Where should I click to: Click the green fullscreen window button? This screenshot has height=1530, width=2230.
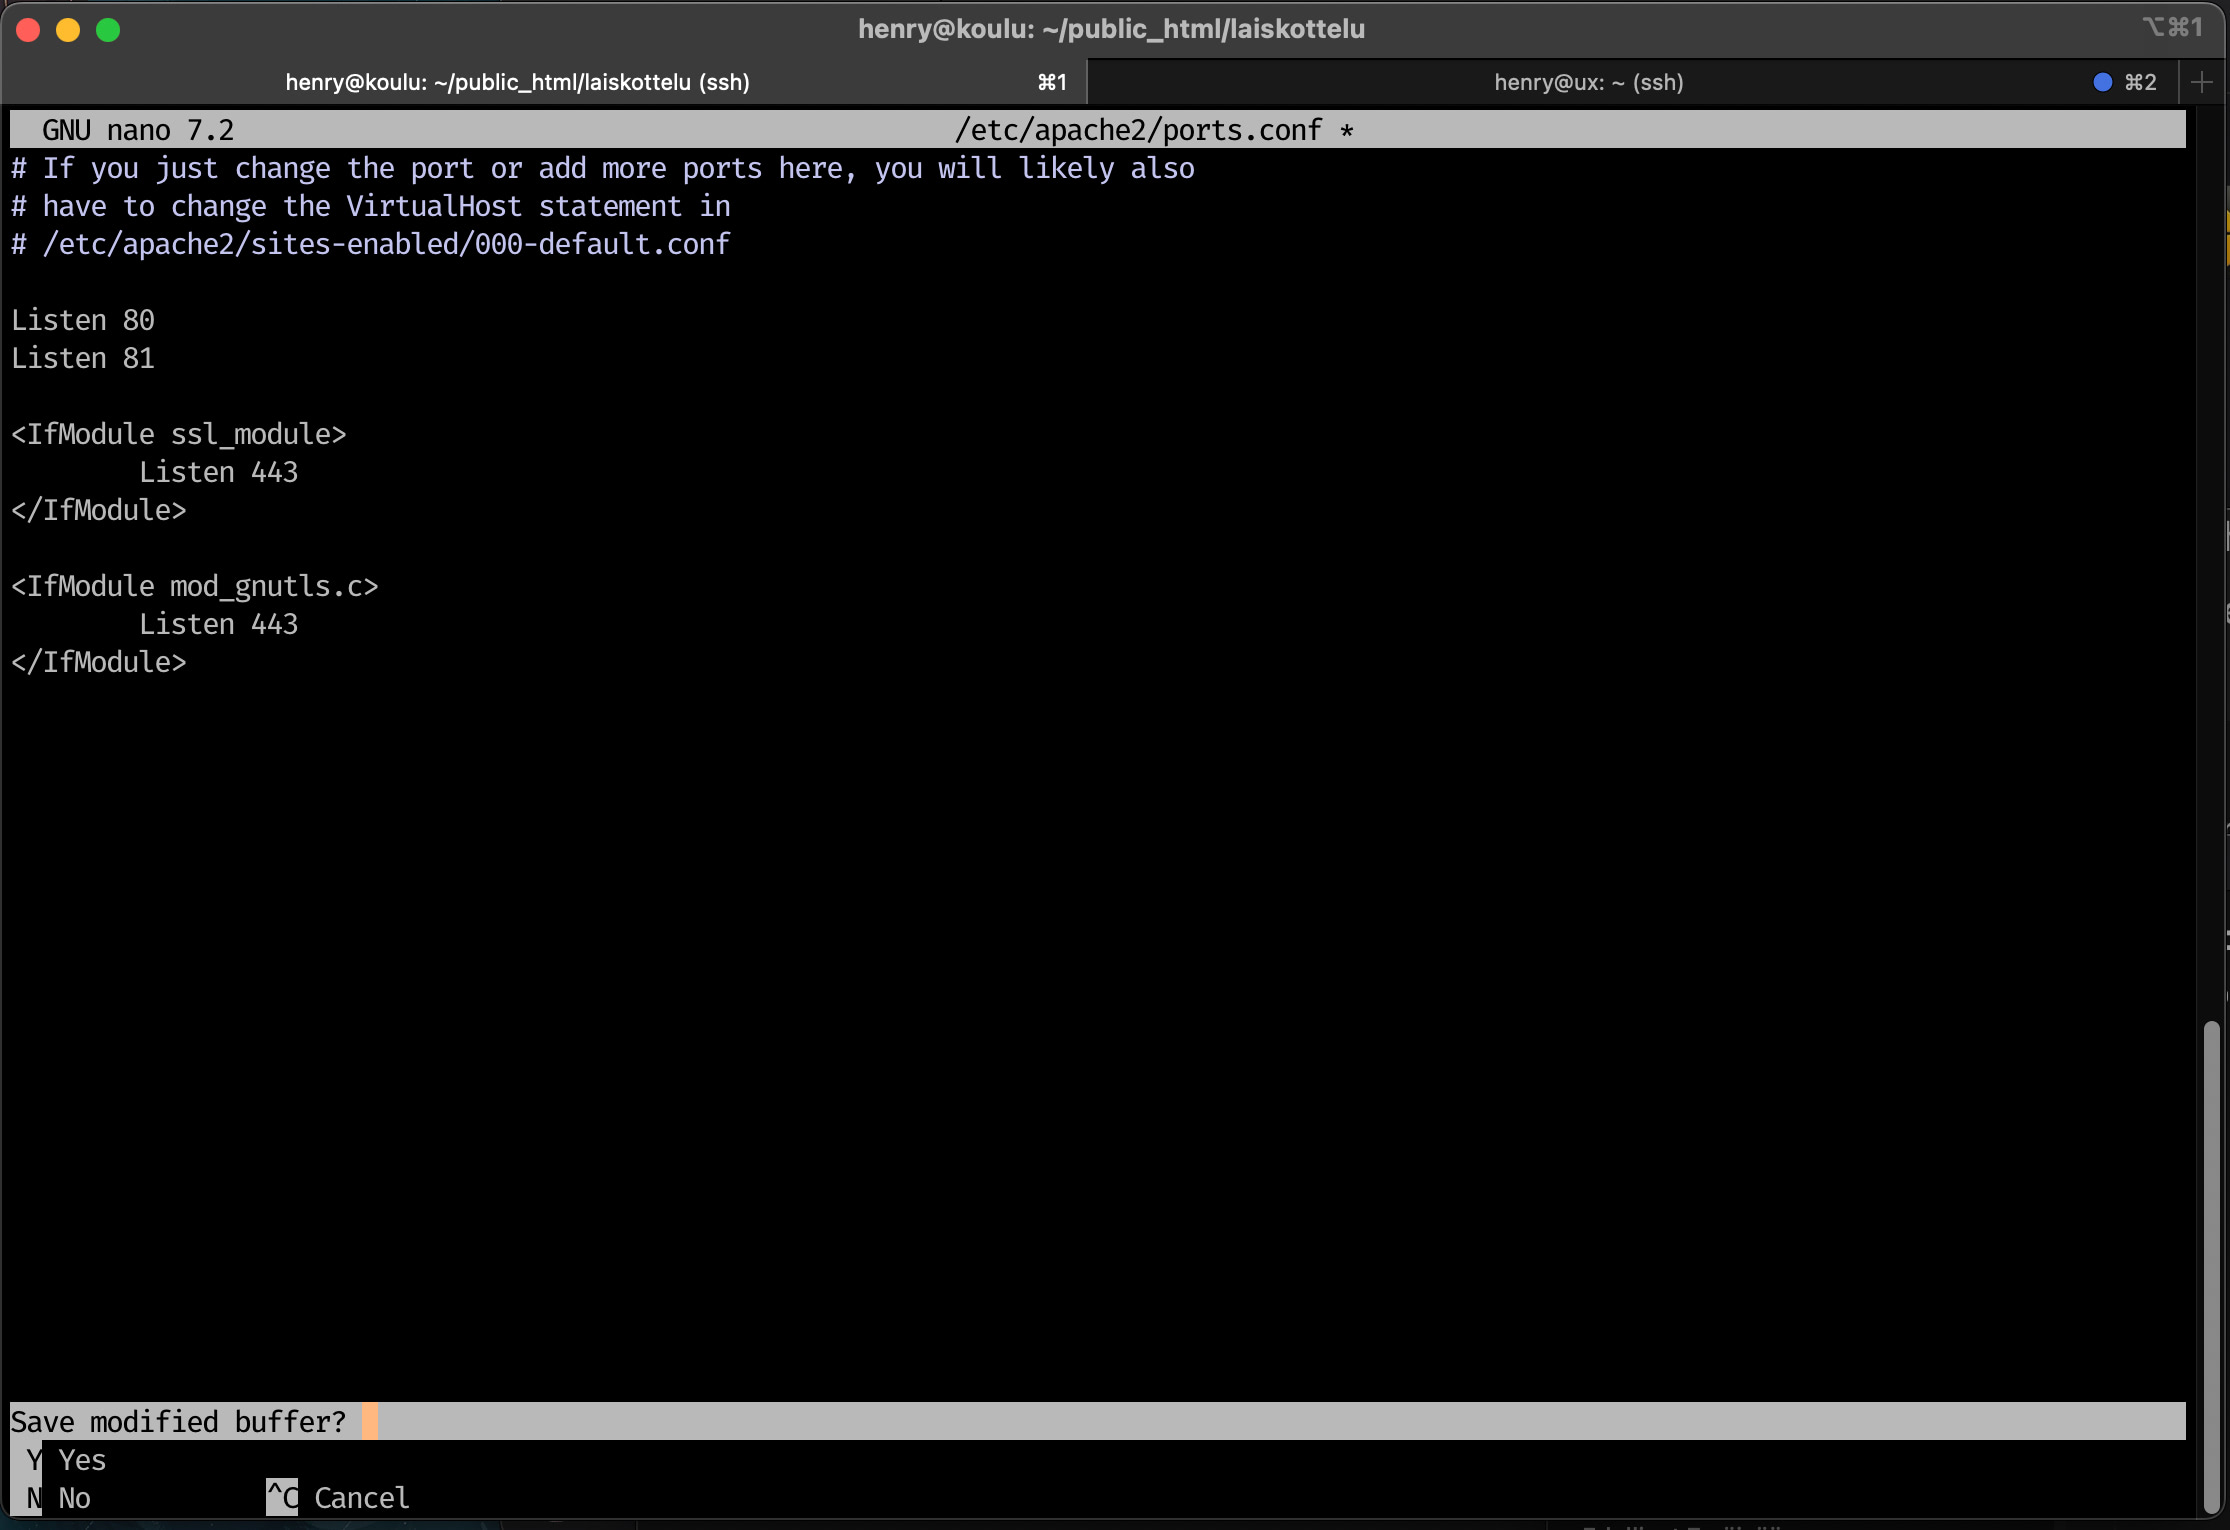pyautogui.click(x=108, y=30)
